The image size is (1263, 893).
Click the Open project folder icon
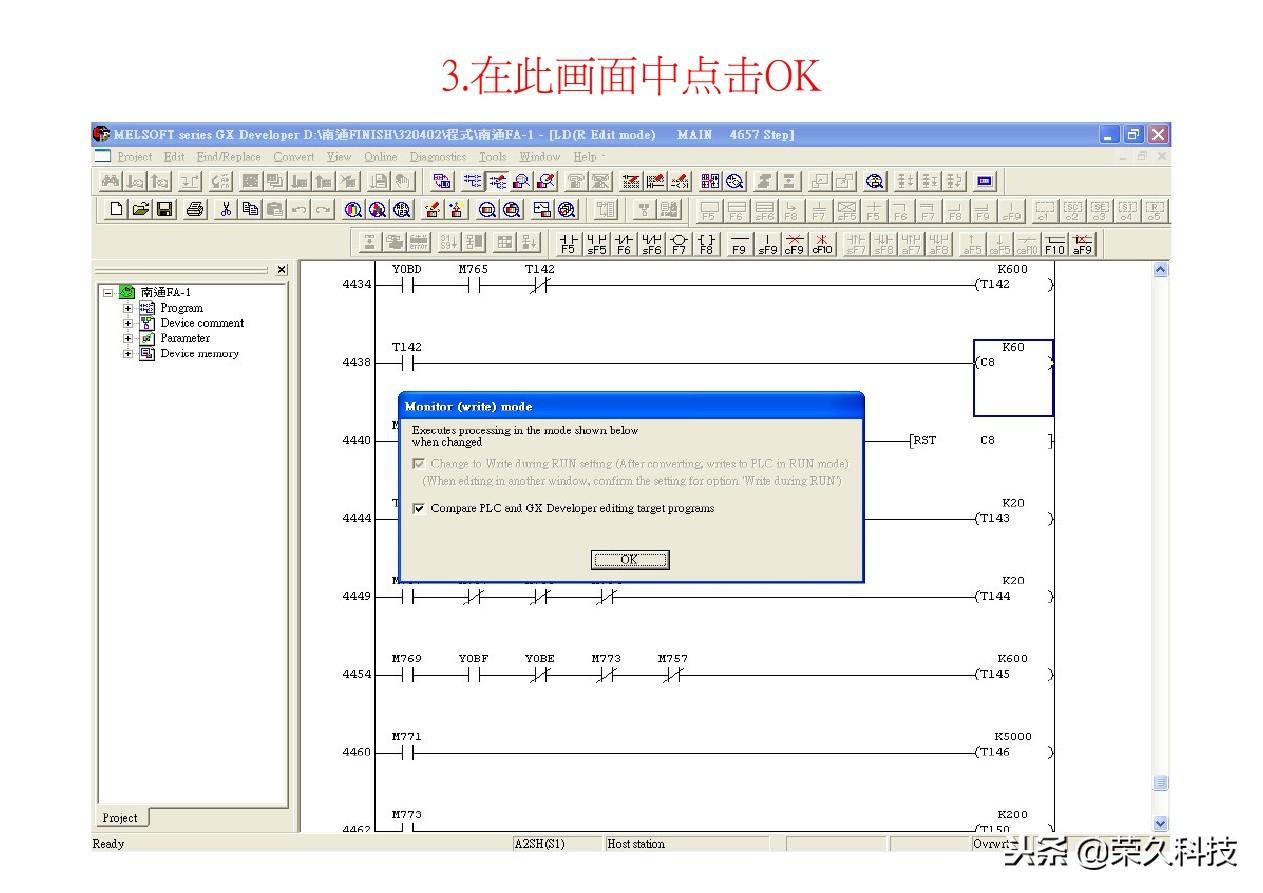(140, 209)
